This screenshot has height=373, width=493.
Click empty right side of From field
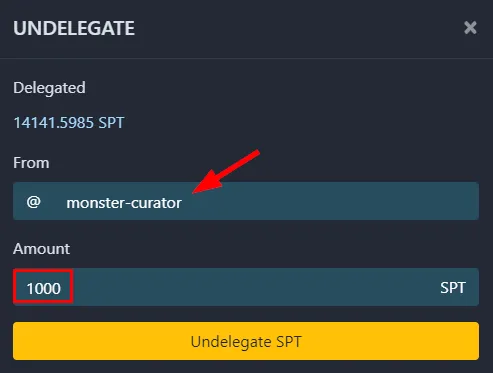tap(333, 201)
